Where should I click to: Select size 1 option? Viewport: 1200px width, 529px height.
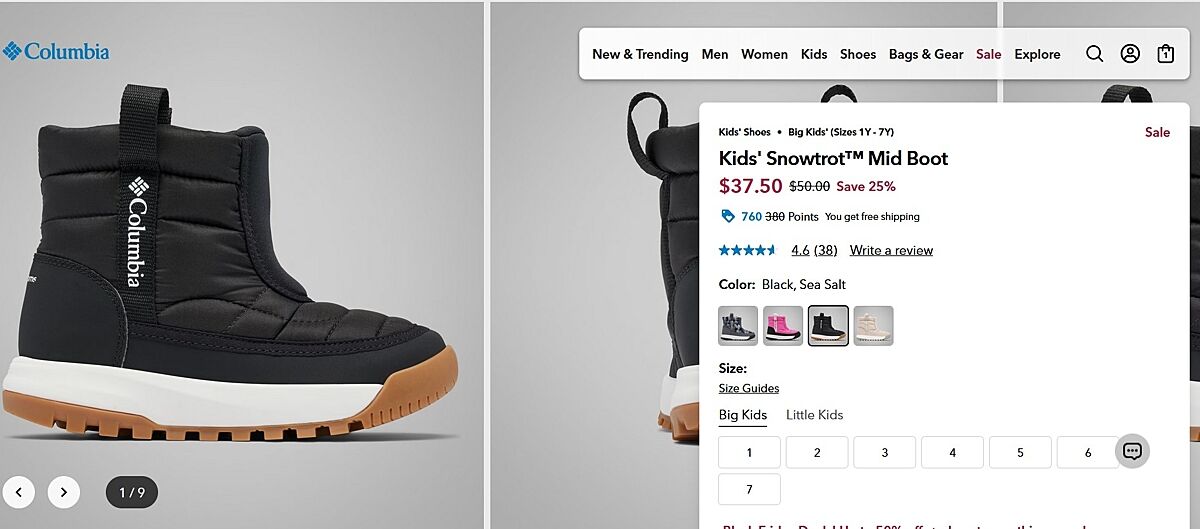pyautogui.click(x=749, y=453)
